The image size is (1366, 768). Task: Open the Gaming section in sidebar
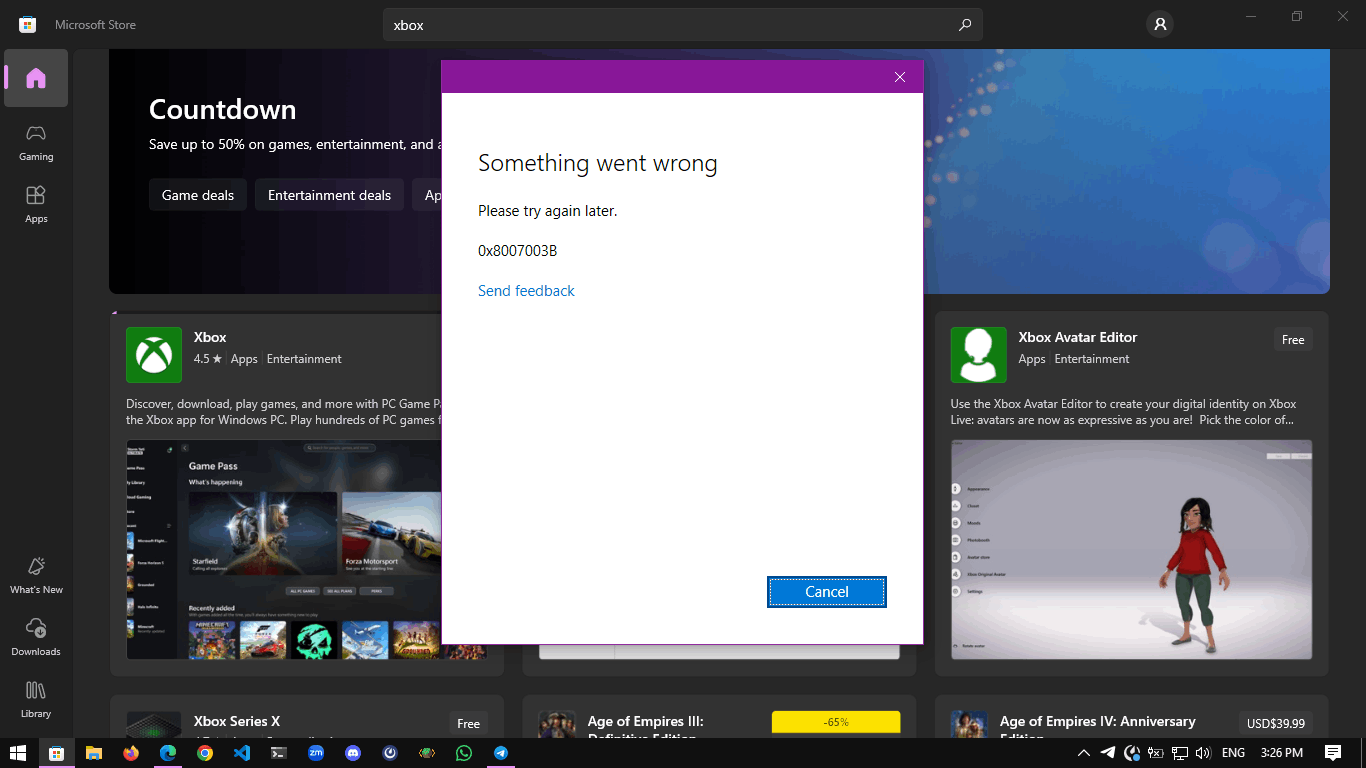[36, 142]
